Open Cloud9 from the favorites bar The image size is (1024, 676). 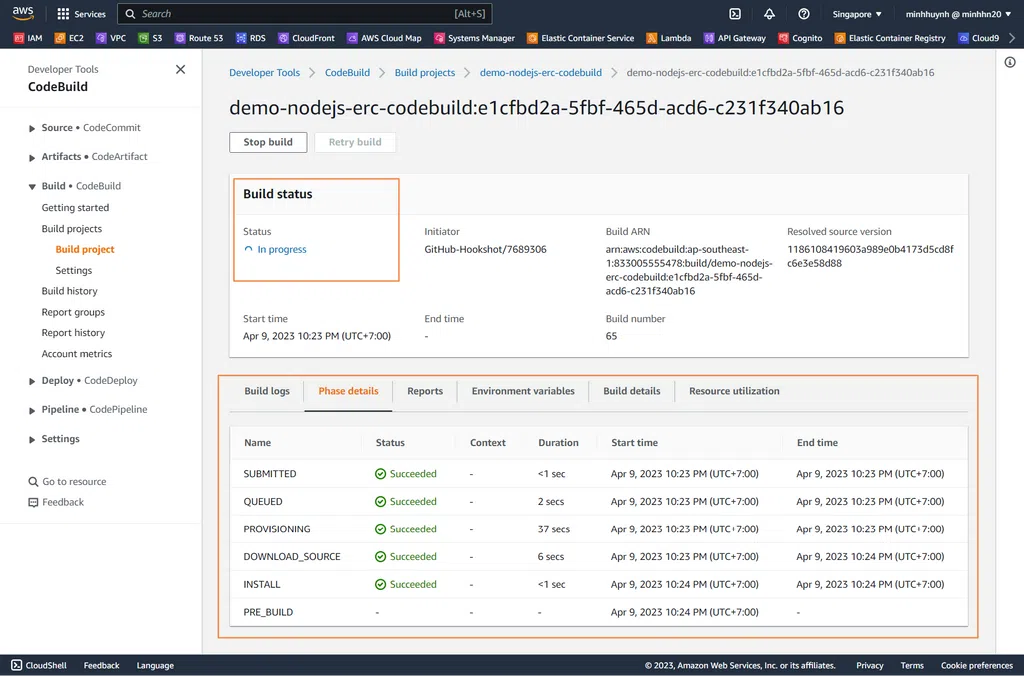pyautogui.click(x=978, y=38)
